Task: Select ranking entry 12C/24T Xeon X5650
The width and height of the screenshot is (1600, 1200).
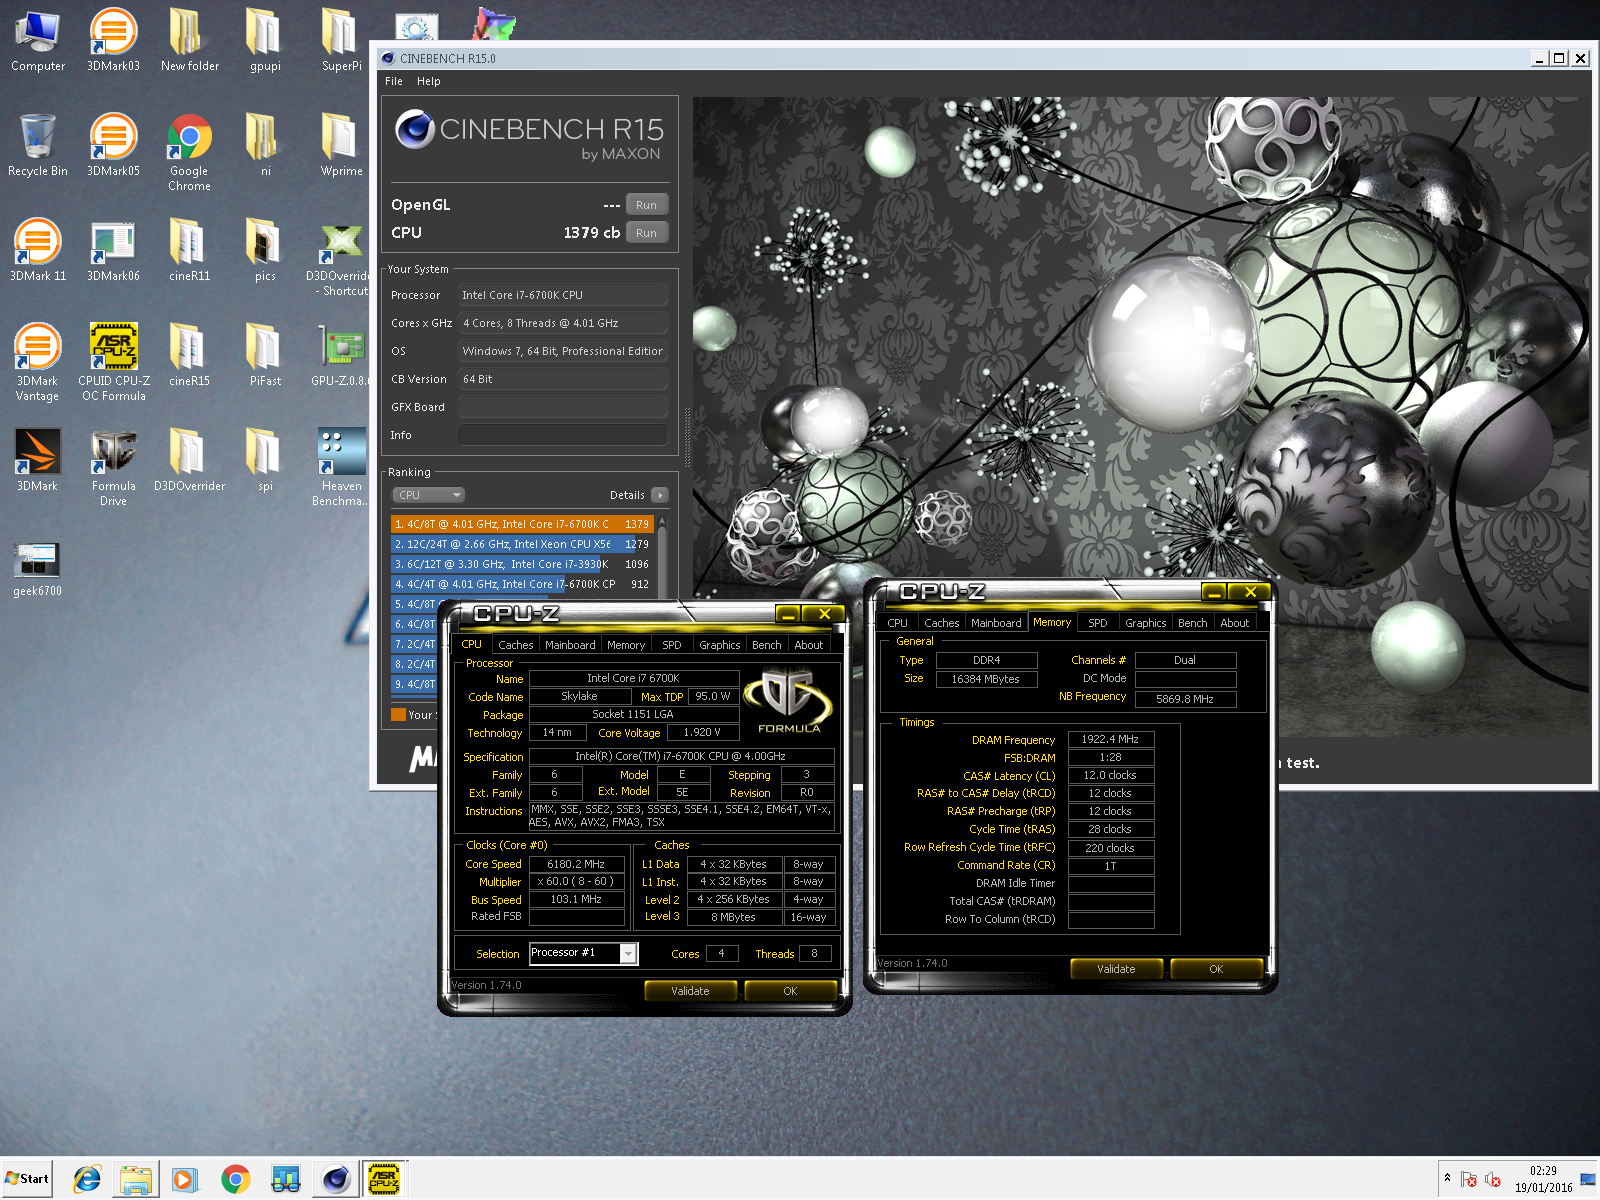Action: coord(522,544)
